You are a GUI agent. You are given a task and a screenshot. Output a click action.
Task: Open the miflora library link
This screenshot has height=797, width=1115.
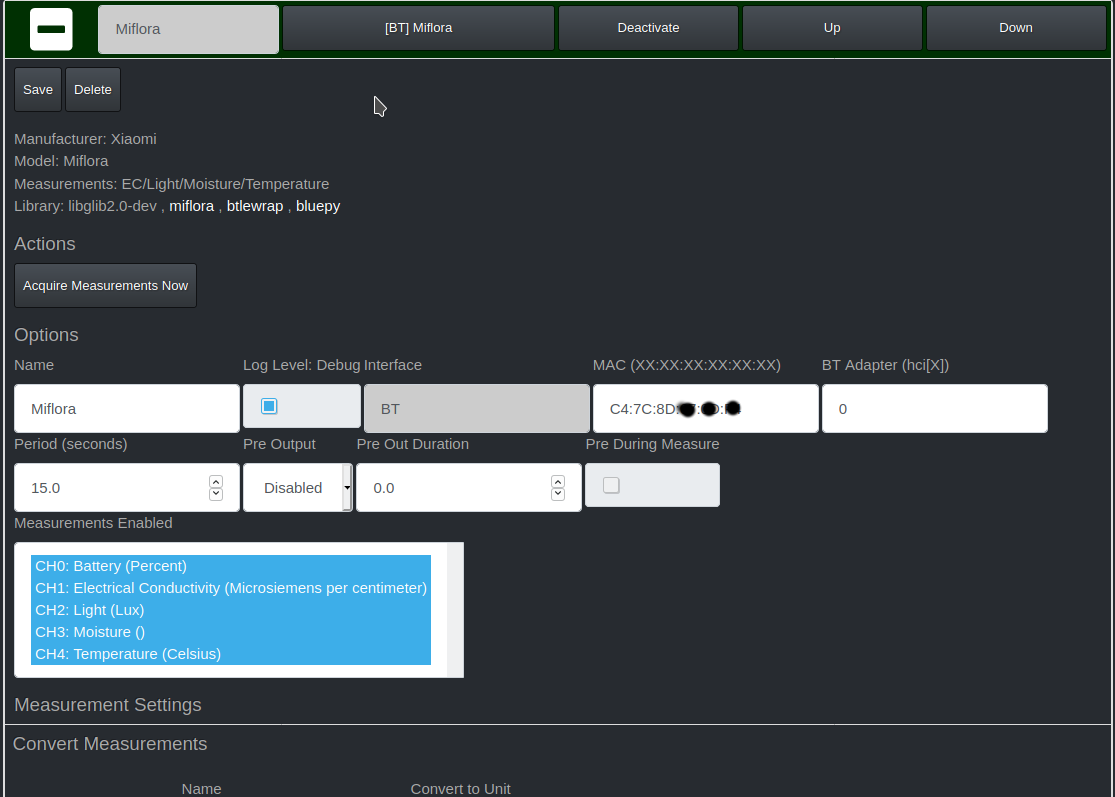(x=191, y=206)
